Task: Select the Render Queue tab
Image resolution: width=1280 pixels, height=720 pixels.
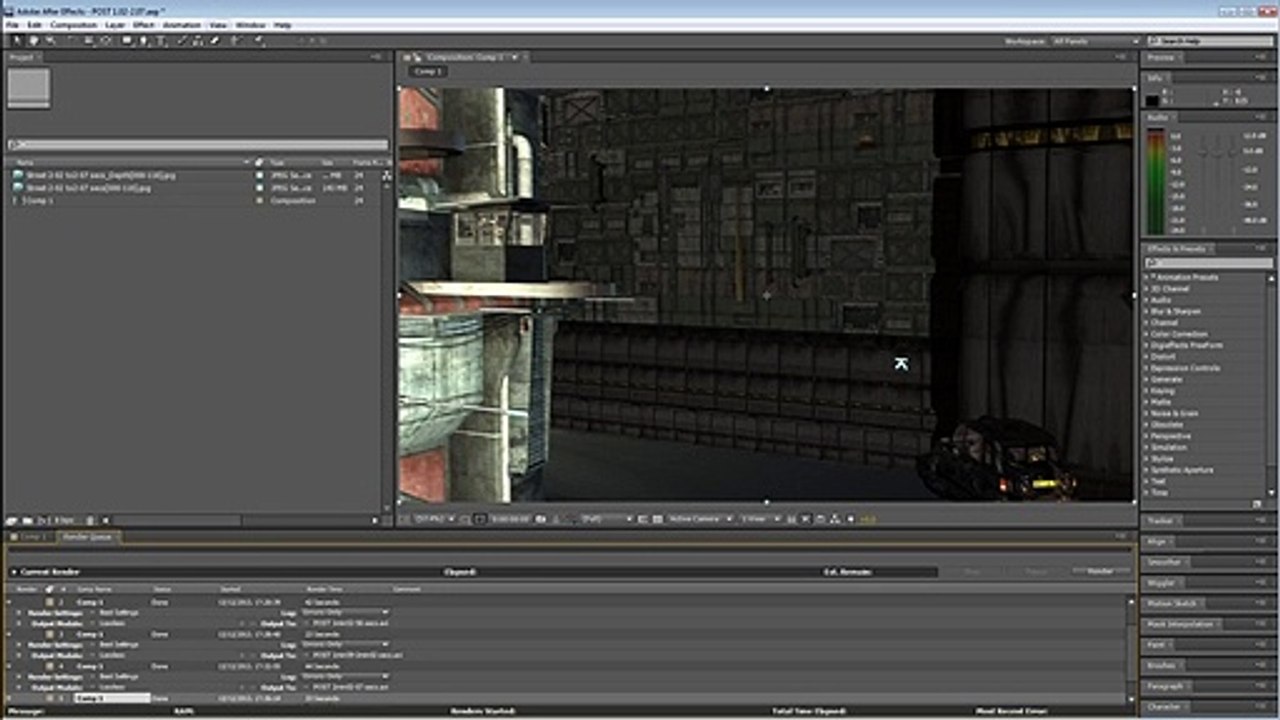Action: tap(90, 537)
